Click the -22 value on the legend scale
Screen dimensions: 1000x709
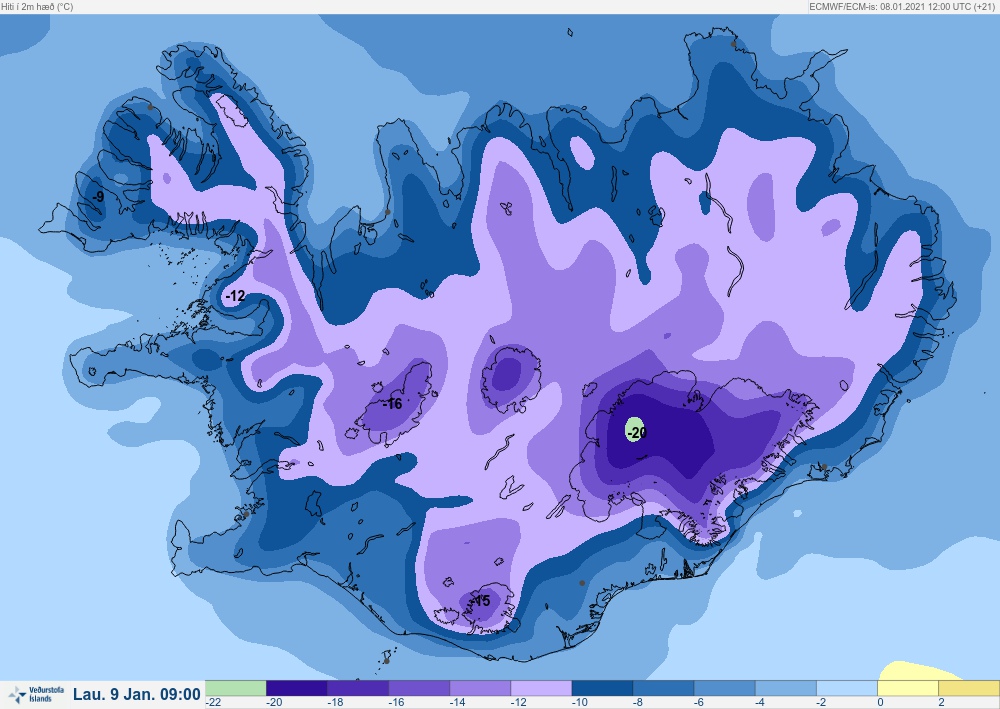213,703
